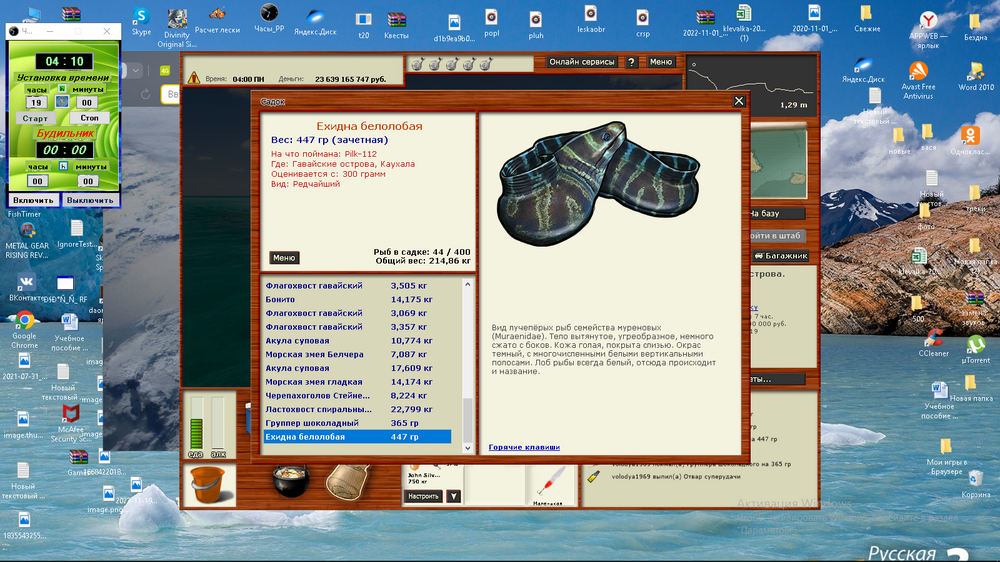Click the Divinity Original Sin desktop icon

[177, 29]
